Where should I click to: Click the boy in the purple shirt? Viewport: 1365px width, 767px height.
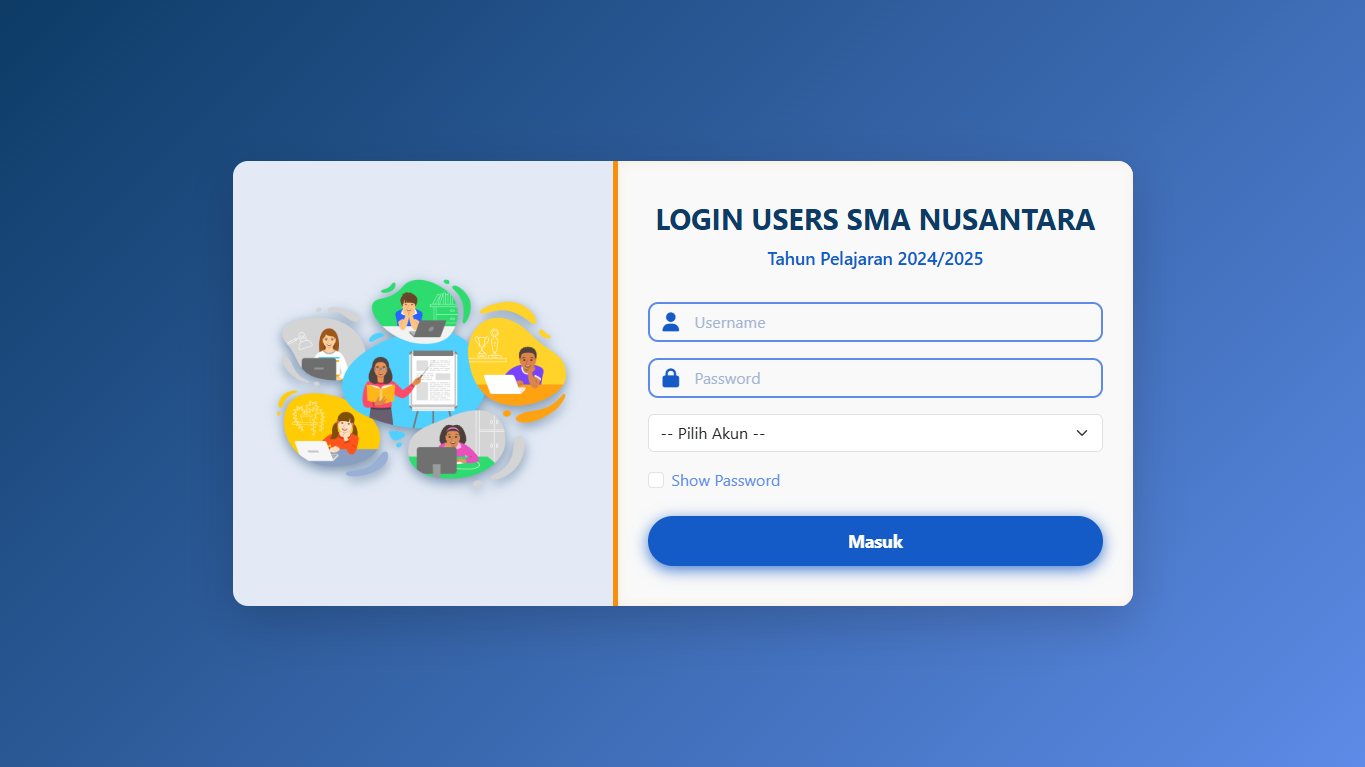pyautogui.click(x=527, y=367)
